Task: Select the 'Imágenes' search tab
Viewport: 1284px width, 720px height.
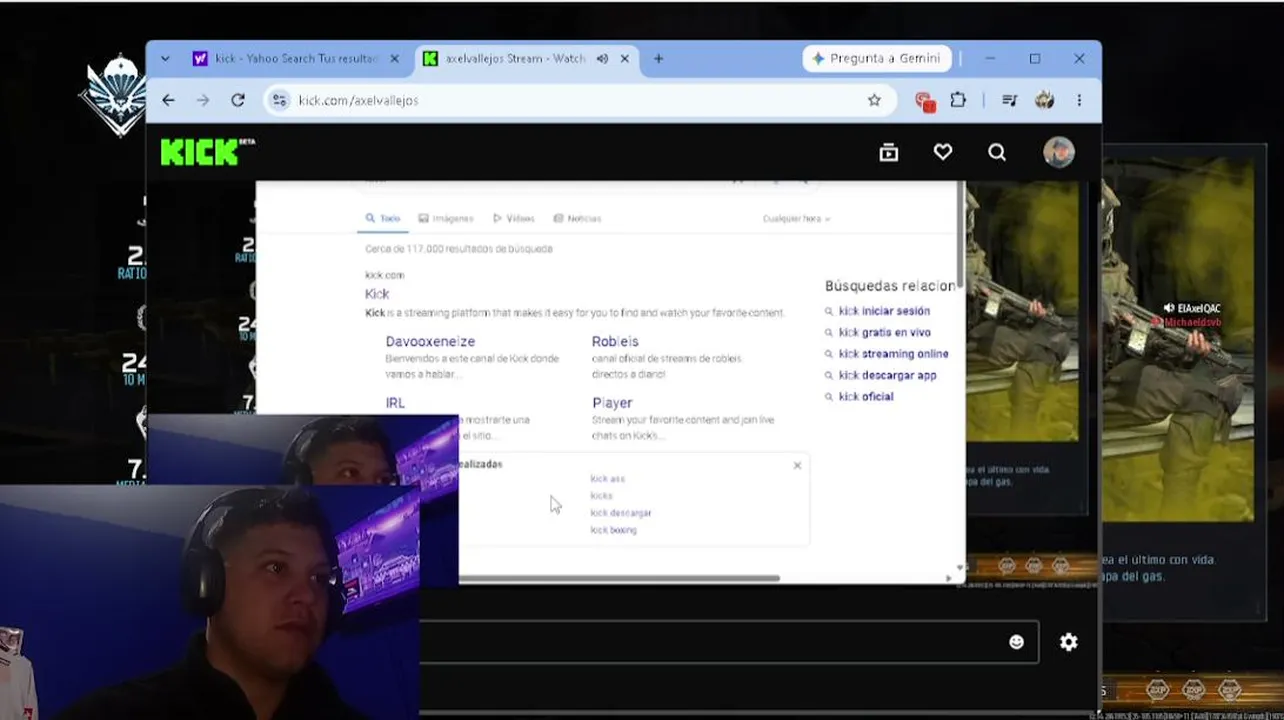Action: pos(446,218)
